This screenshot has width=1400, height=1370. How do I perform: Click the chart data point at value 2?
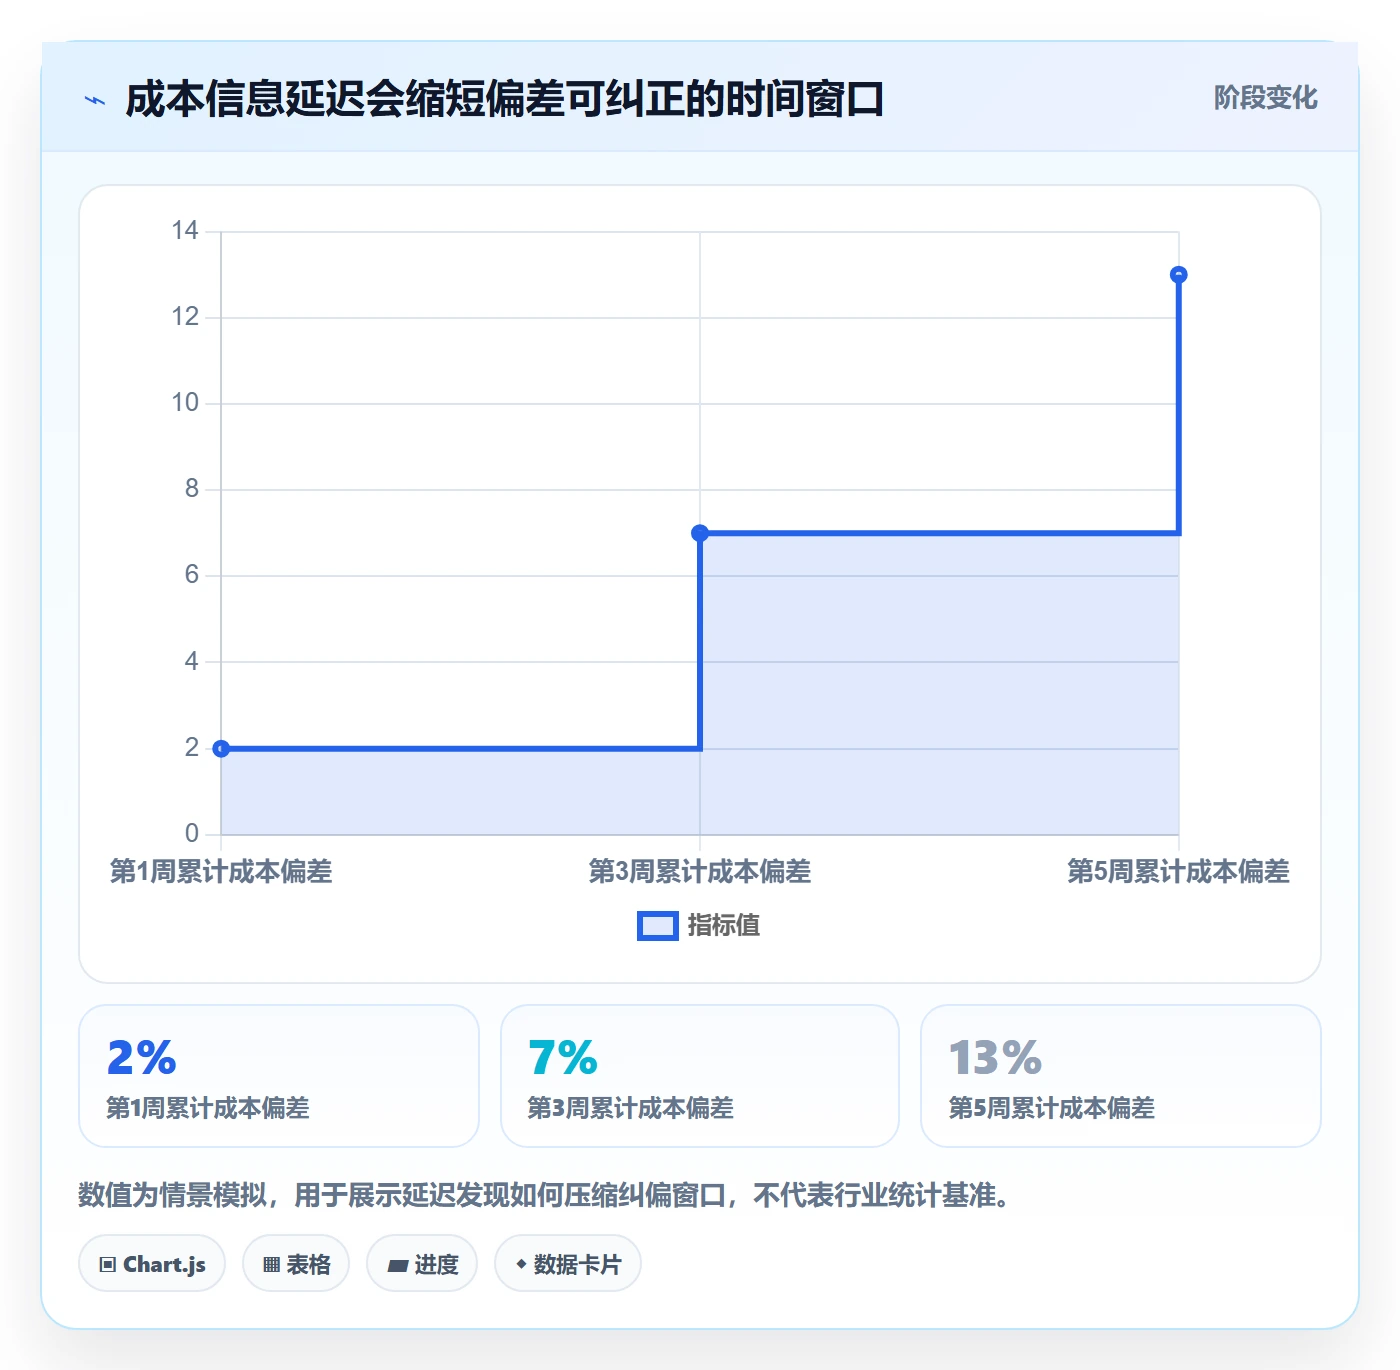221,748
